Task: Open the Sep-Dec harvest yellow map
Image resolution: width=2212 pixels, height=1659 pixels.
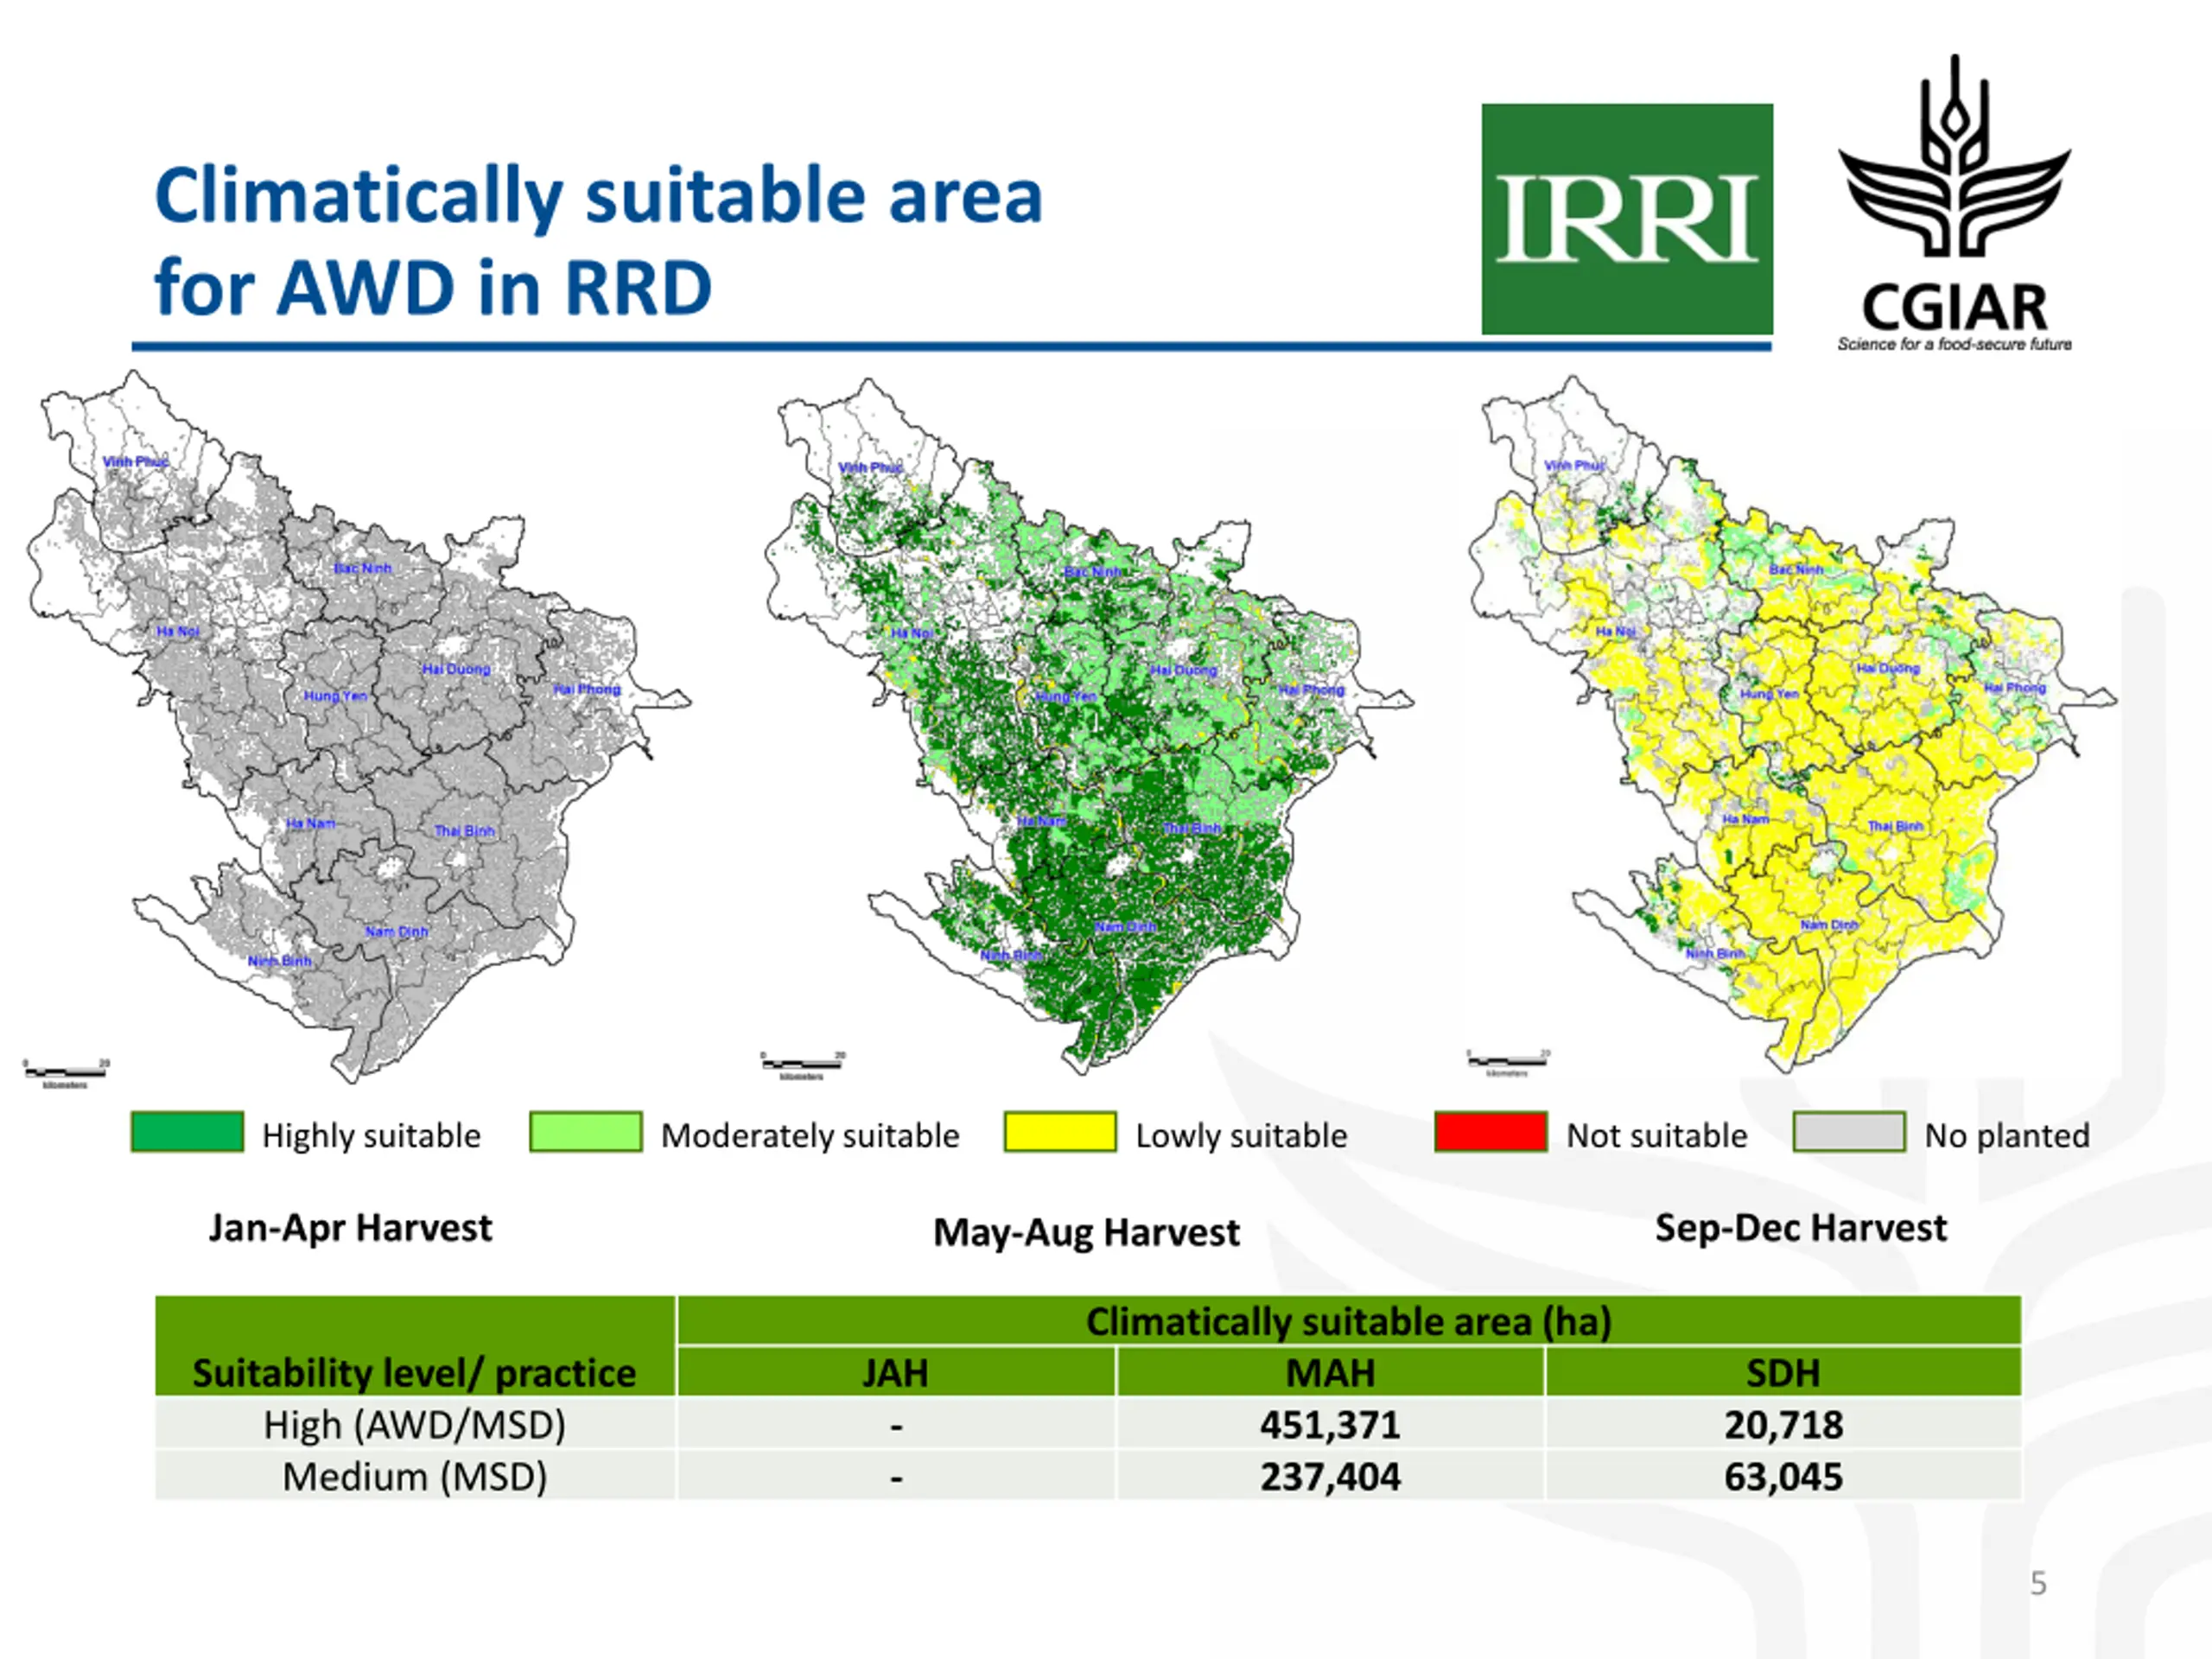Action: click(x=1792, y=727)
